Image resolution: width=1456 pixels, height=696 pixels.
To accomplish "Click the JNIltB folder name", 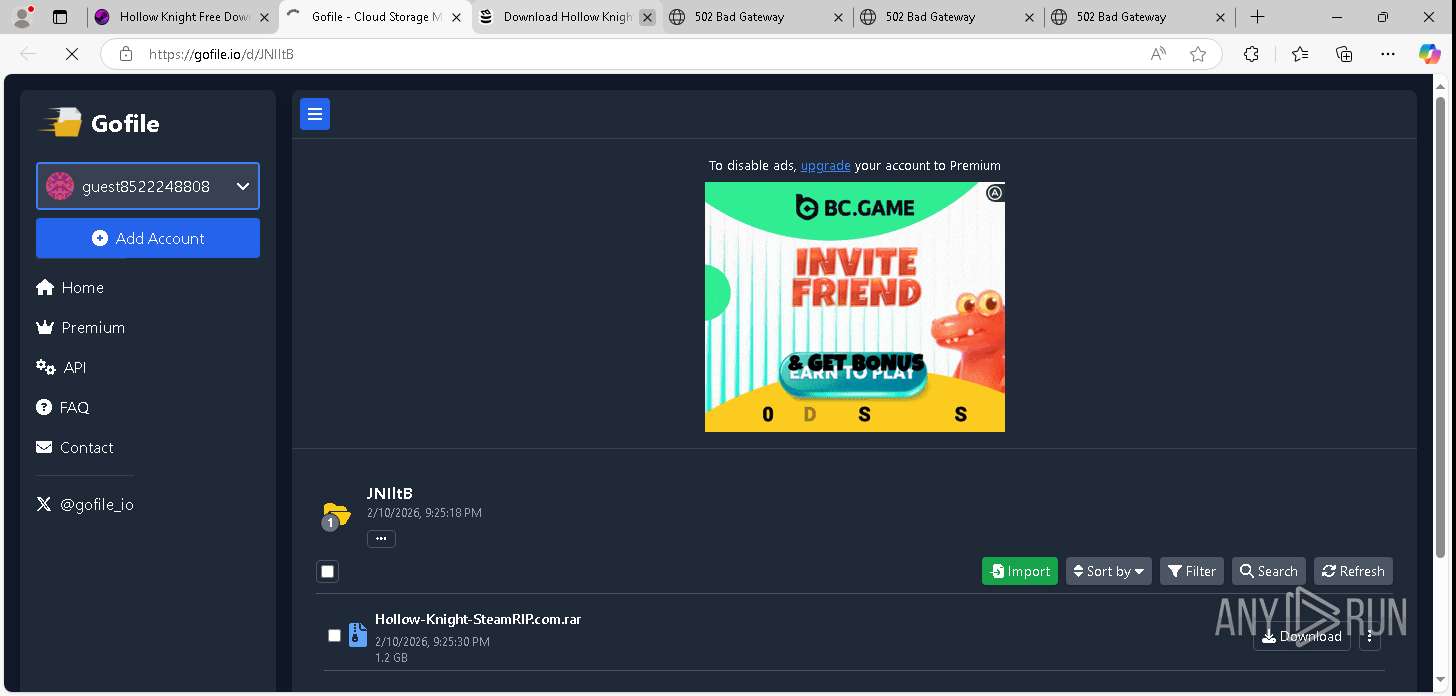I will (x=390, y=494).
